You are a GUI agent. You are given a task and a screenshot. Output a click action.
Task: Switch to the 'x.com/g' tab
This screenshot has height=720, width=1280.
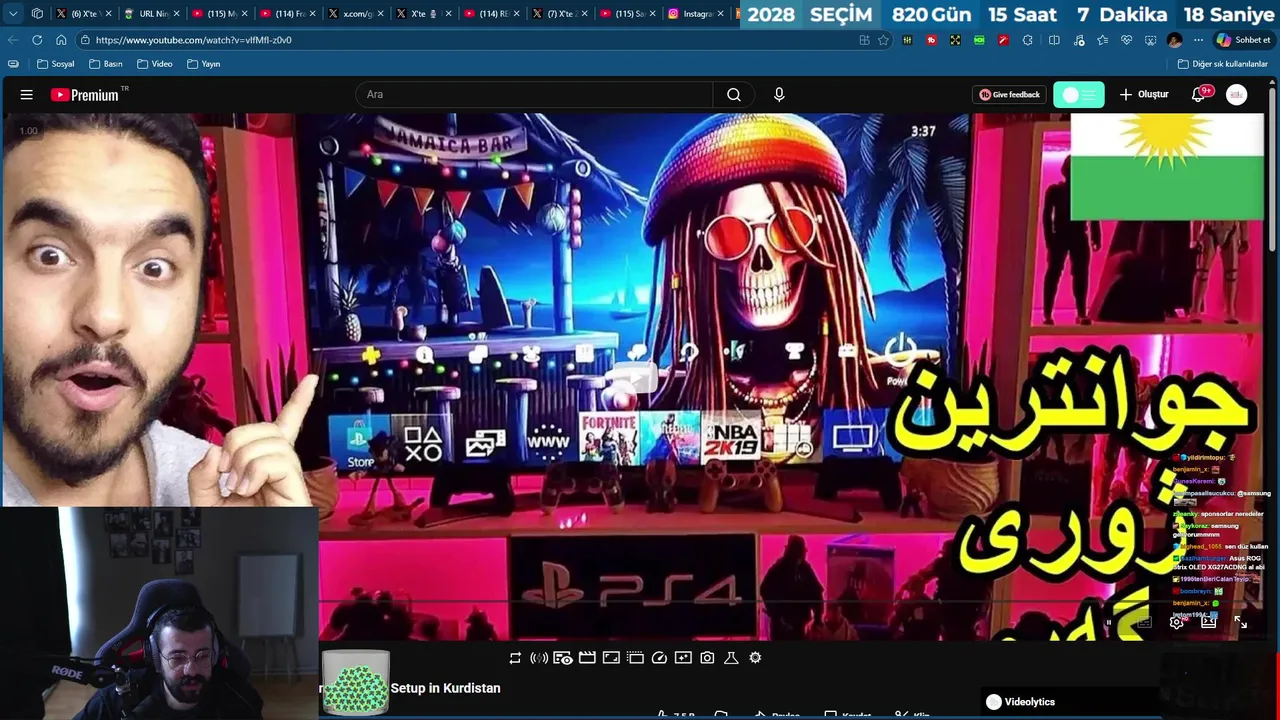click(x=356, y=14)
